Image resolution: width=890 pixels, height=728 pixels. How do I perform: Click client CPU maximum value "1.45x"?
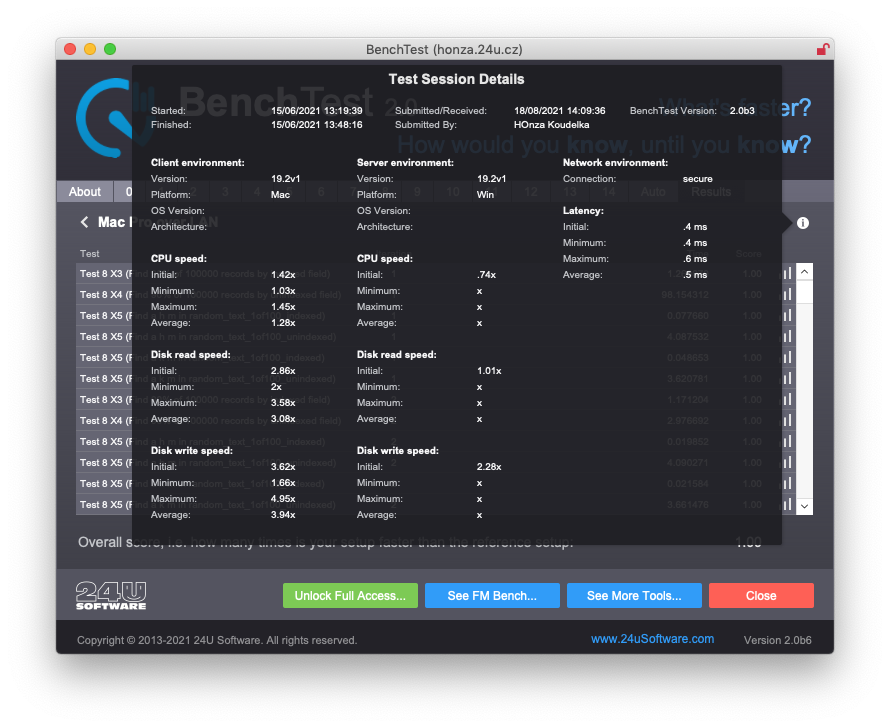pyautogui.click(x=283, y=306)
